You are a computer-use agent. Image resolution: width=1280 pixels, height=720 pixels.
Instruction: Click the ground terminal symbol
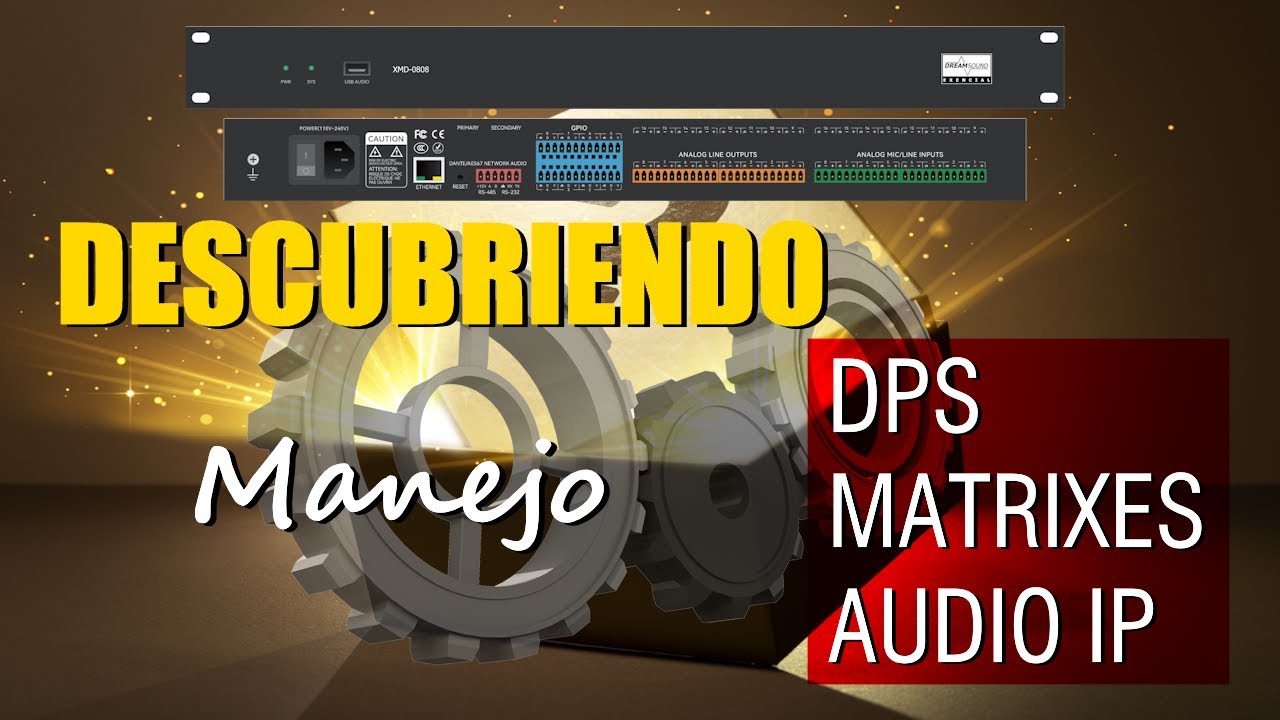pyautogui.click(x=254, y=166)
